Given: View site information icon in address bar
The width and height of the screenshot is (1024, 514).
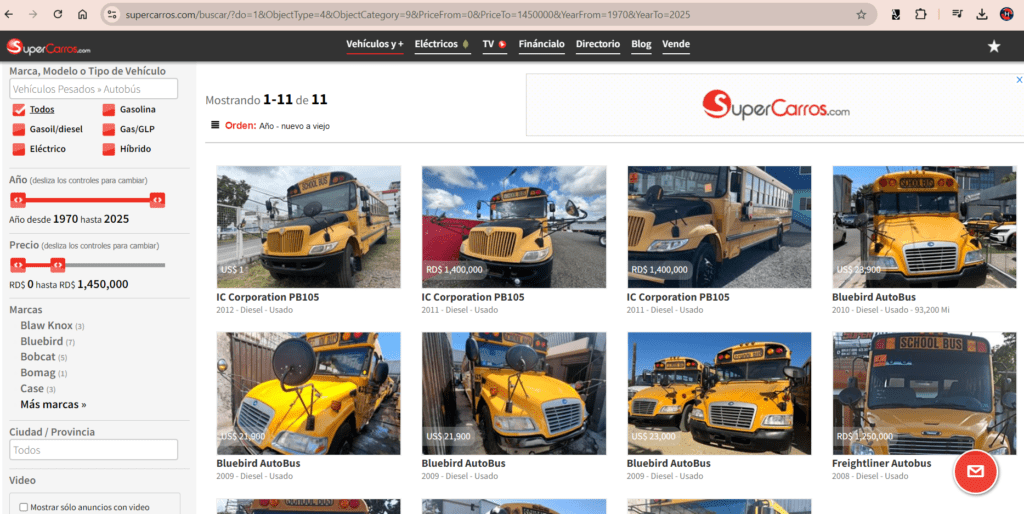Looking at the screenshot, I should 112,14.
